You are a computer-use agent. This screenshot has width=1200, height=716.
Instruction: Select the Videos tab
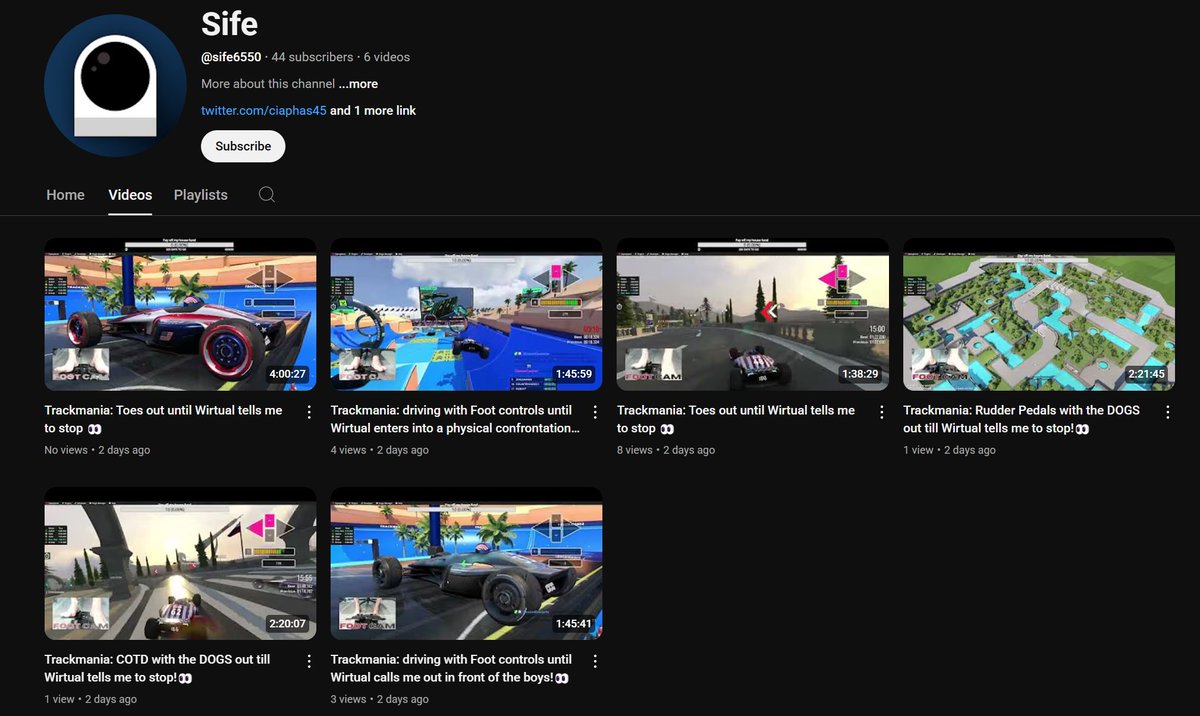[x=130, y=195]
